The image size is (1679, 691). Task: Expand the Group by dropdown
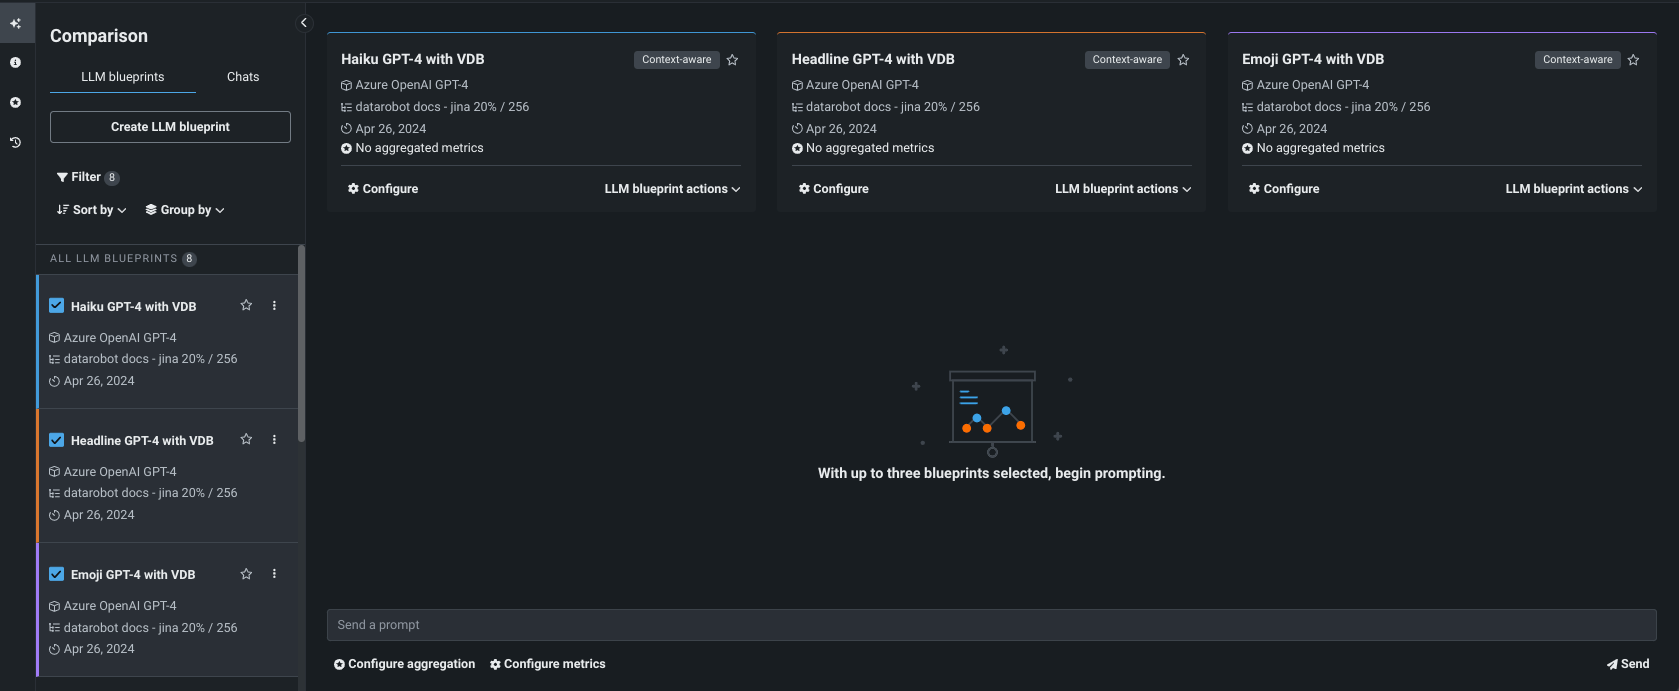coord(185,210)
